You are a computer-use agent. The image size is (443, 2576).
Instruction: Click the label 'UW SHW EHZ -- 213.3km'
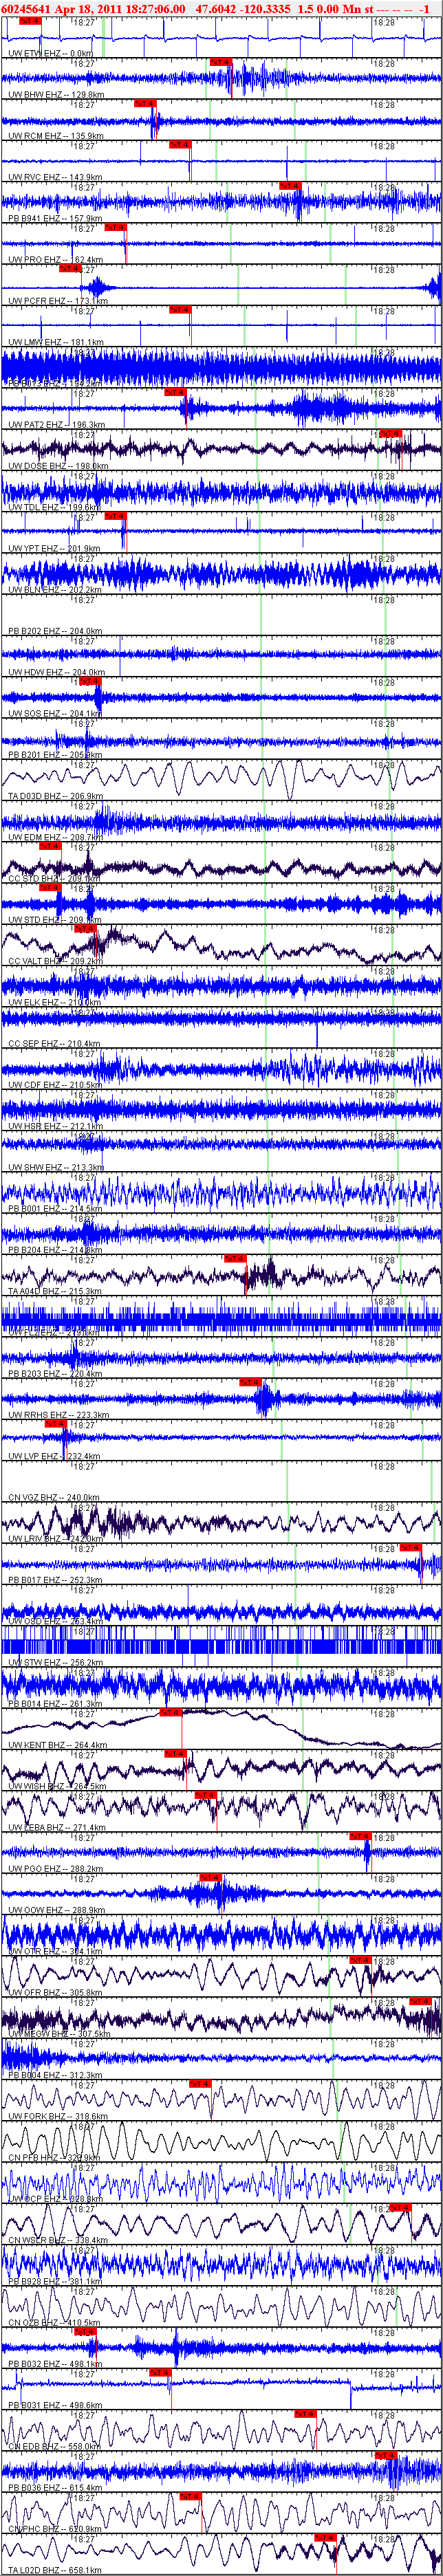tap(56, 1167)
